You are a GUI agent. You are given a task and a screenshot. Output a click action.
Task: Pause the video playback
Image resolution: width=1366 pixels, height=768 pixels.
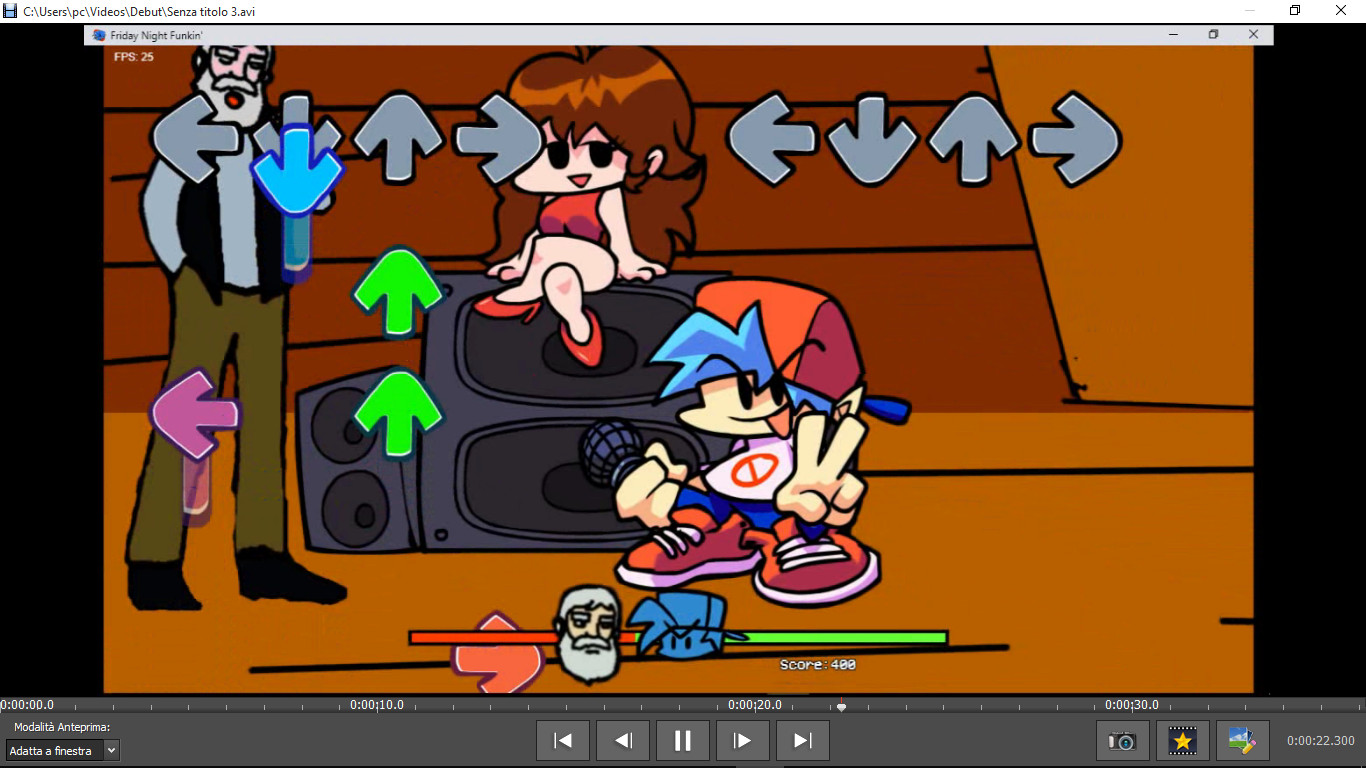click(683, 741)
